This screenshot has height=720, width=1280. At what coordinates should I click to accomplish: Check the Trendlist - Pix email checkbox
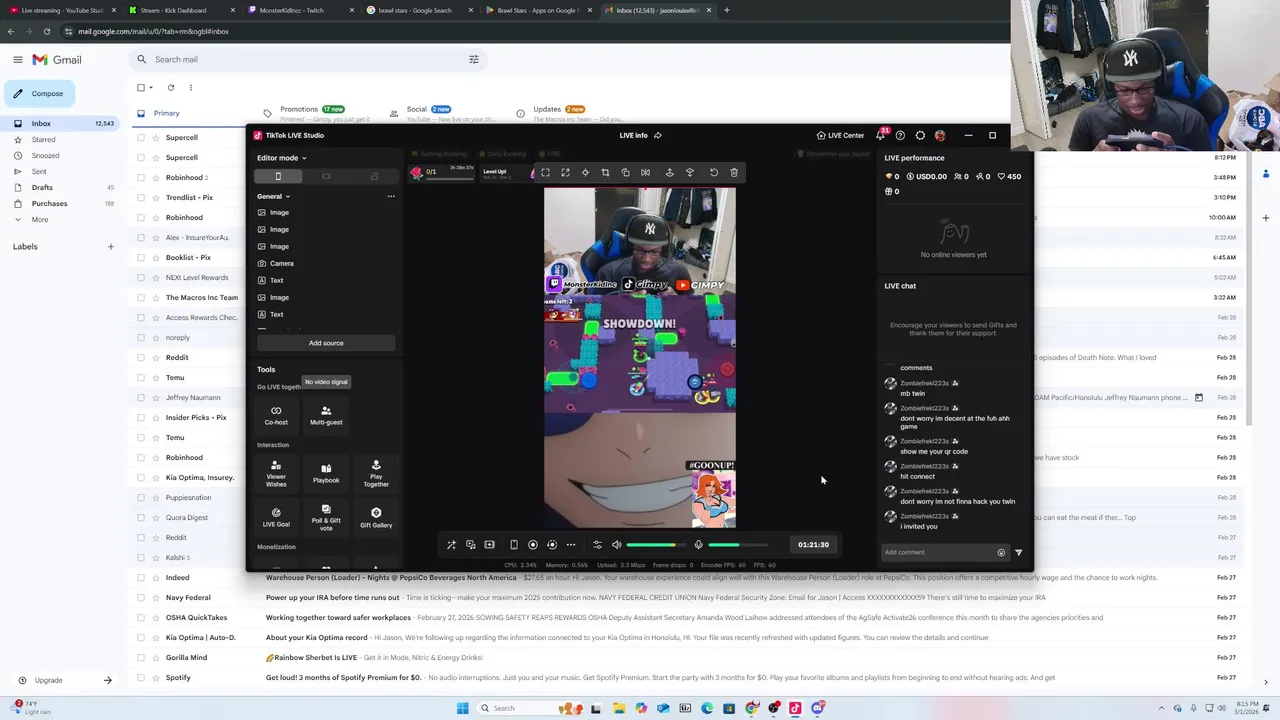(141, 197)
